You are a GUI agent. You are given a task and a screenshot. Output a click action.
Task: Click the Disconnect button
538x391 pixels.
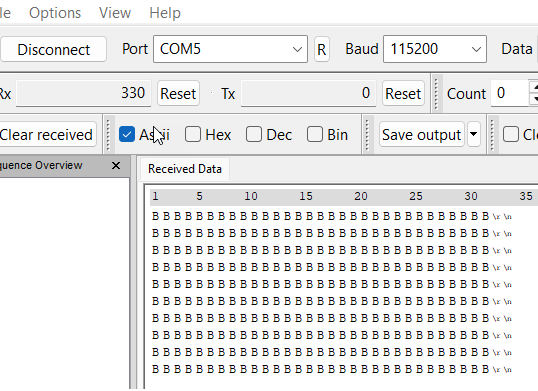53,49
